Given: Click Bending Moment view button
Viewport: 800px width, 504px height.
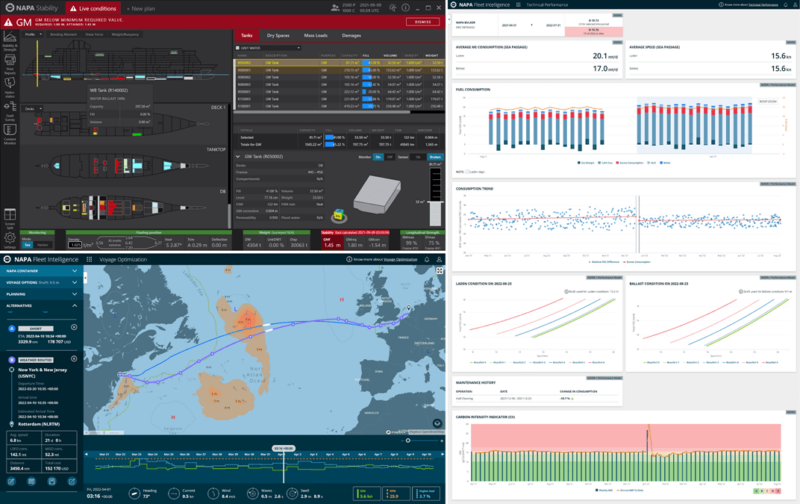Looking at the screenshot, I should pyautogui.click(x=63, y=35).
